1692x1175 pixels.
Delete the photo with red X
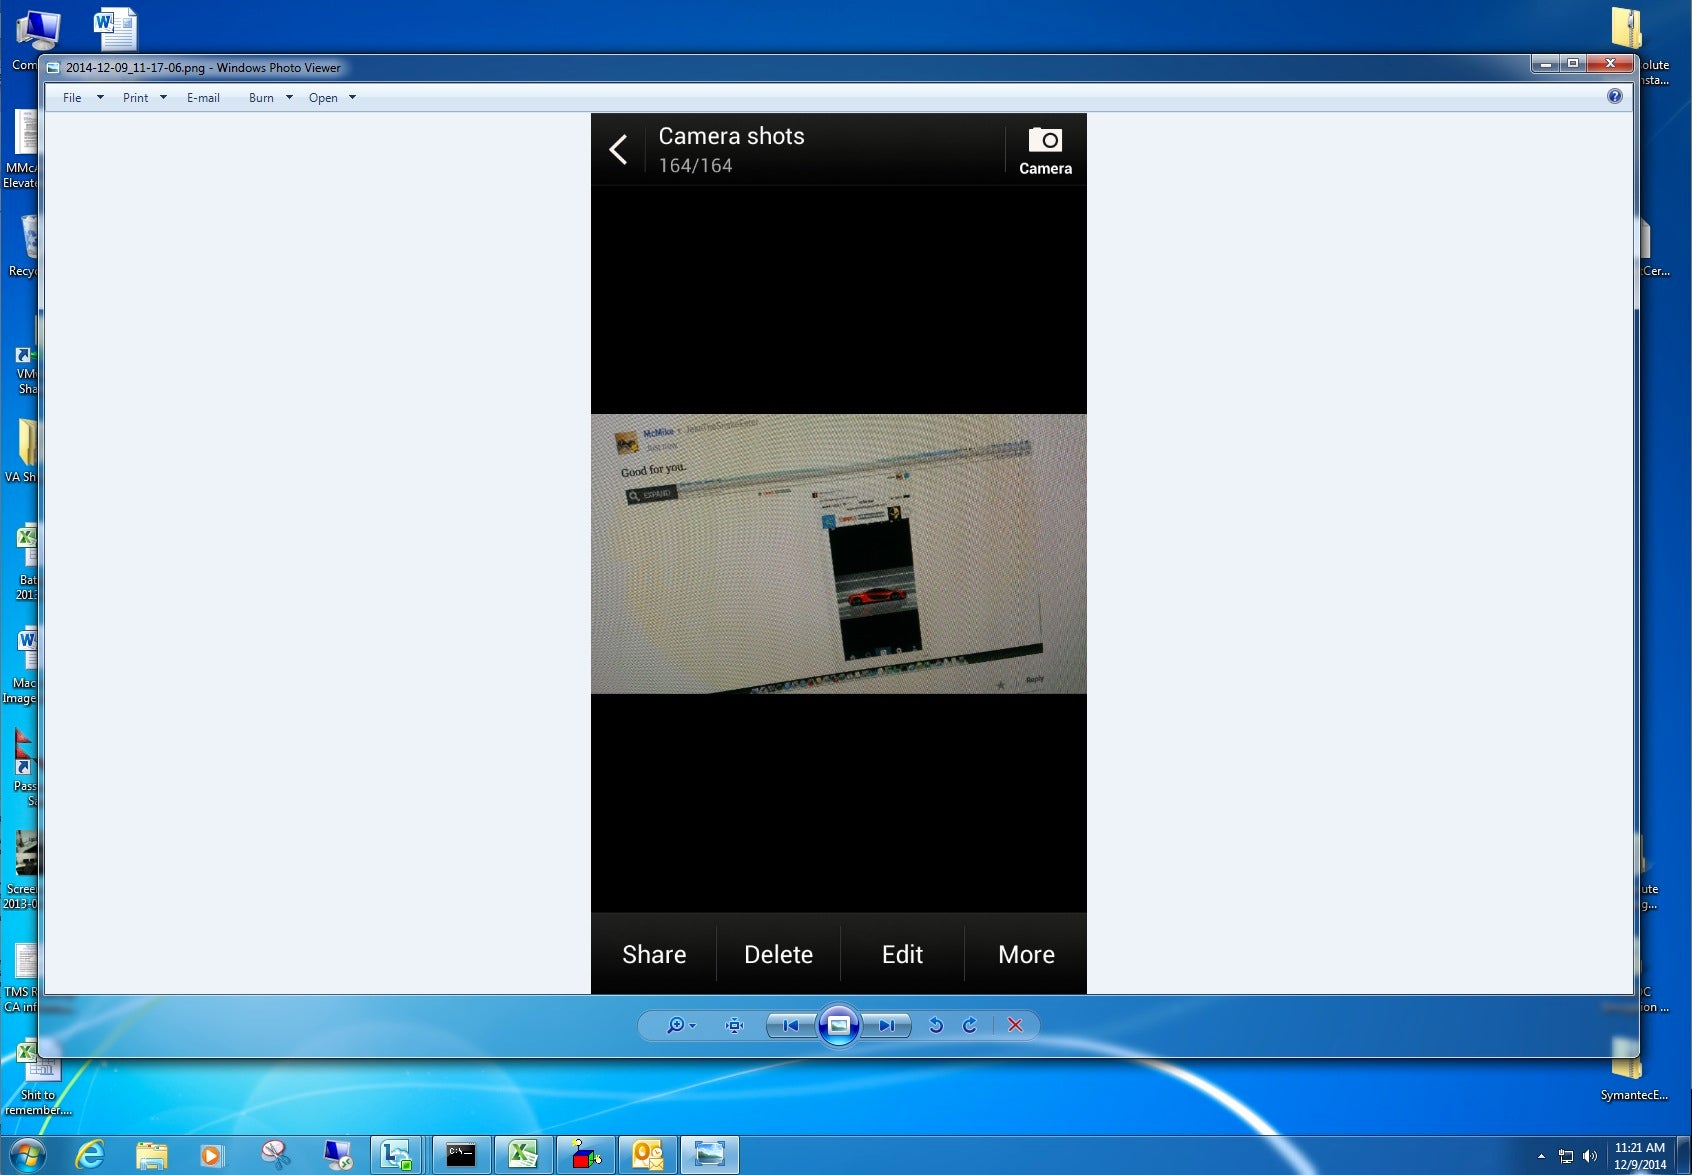pos(1015,1025)
